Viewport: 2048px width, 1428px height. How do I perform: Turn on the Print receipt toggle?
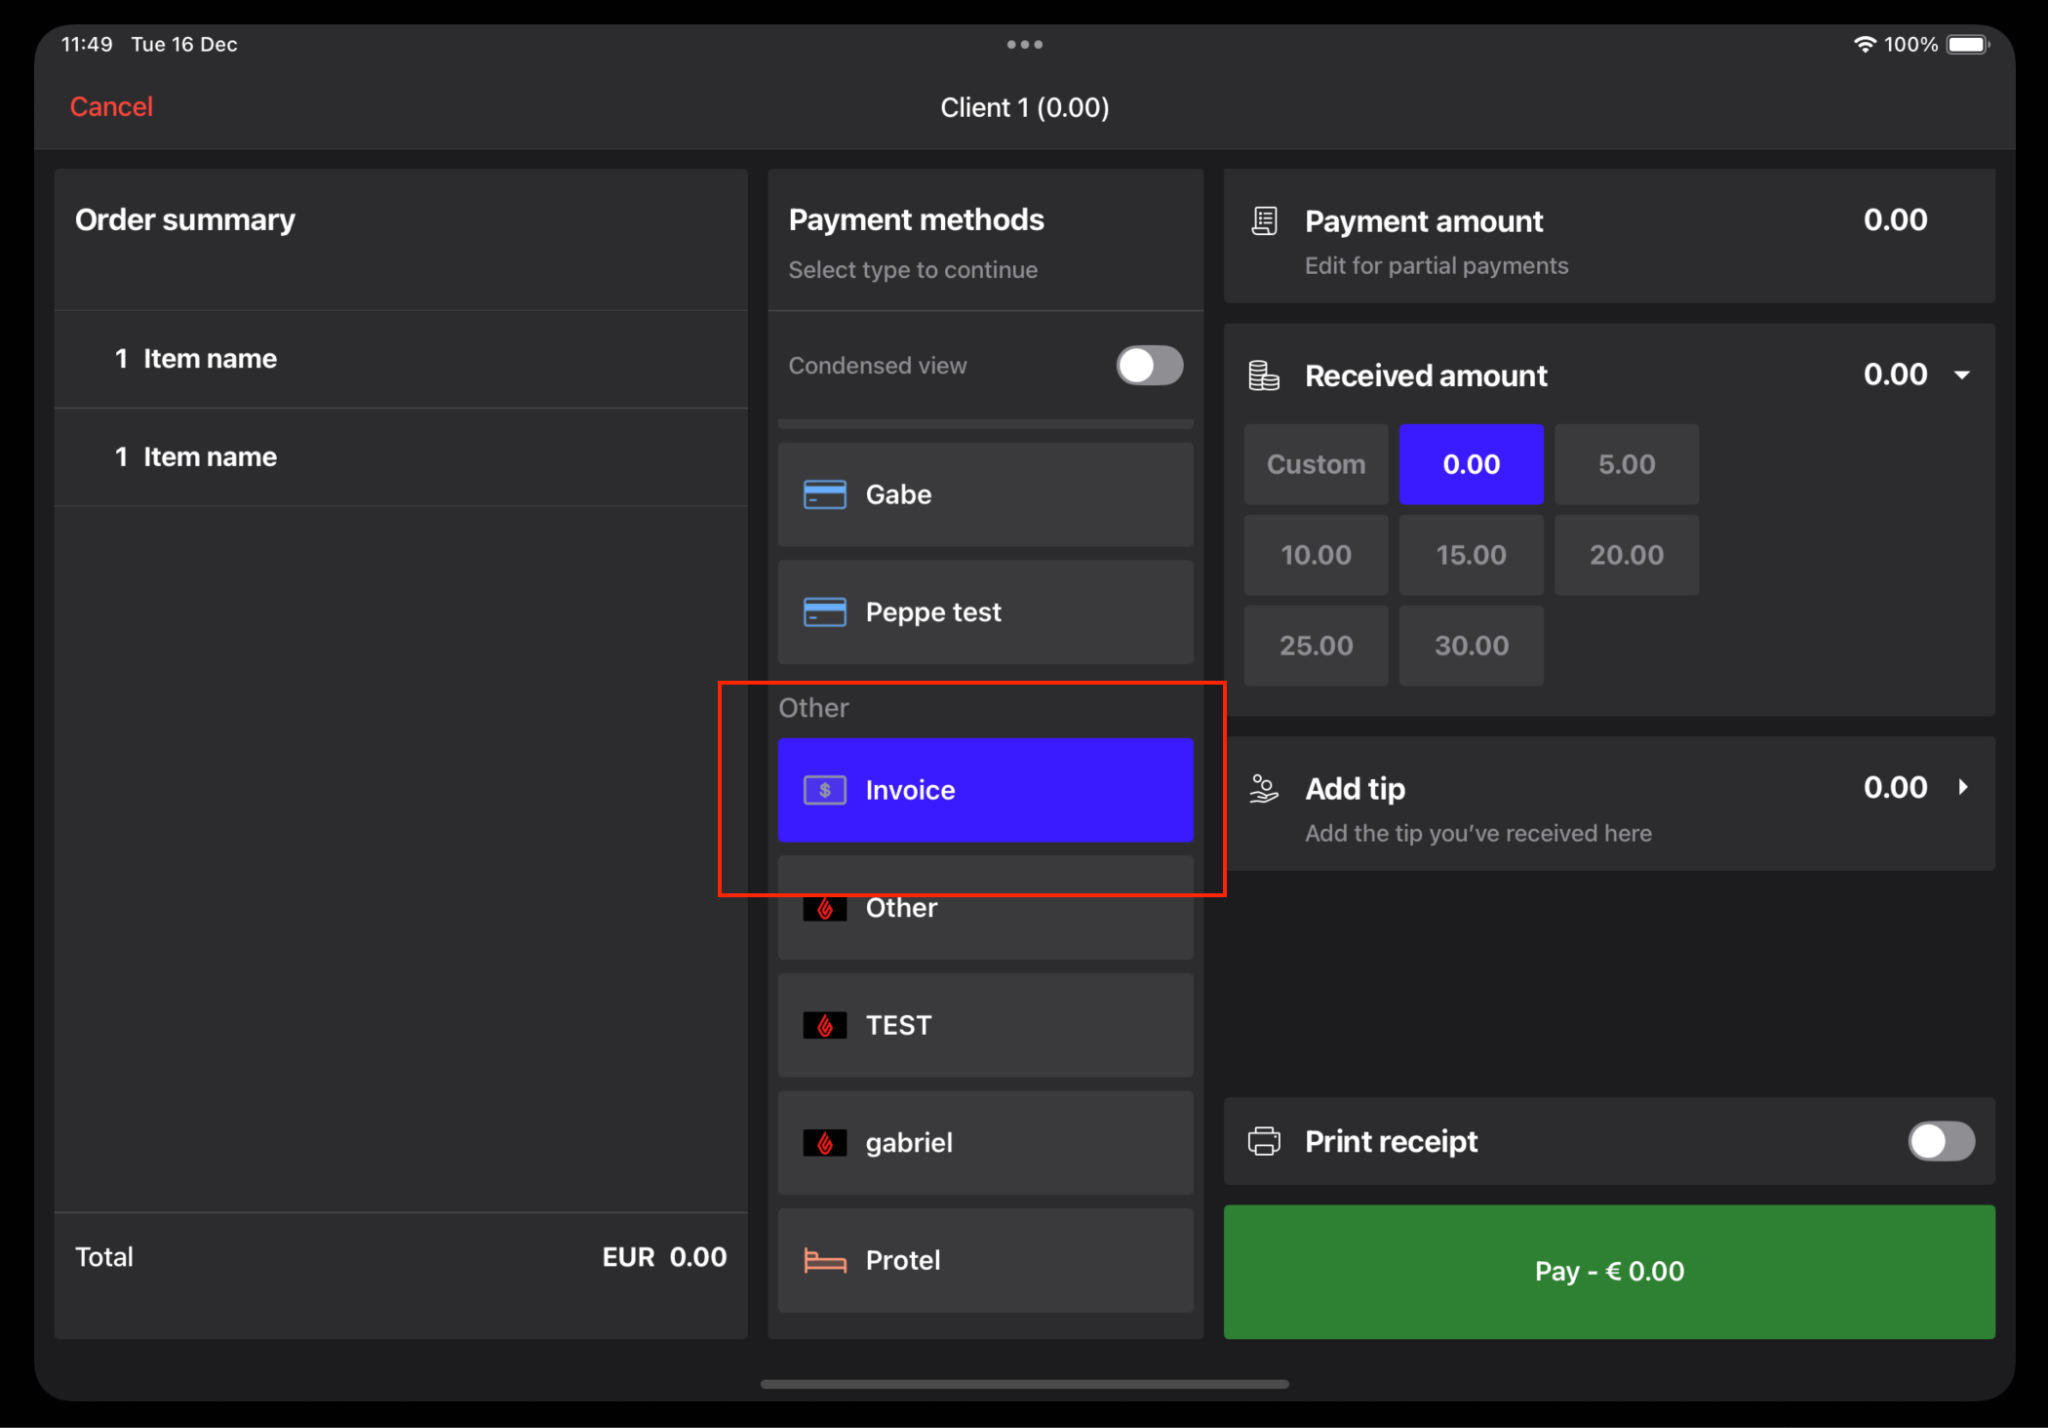tap(1940, 1141)
